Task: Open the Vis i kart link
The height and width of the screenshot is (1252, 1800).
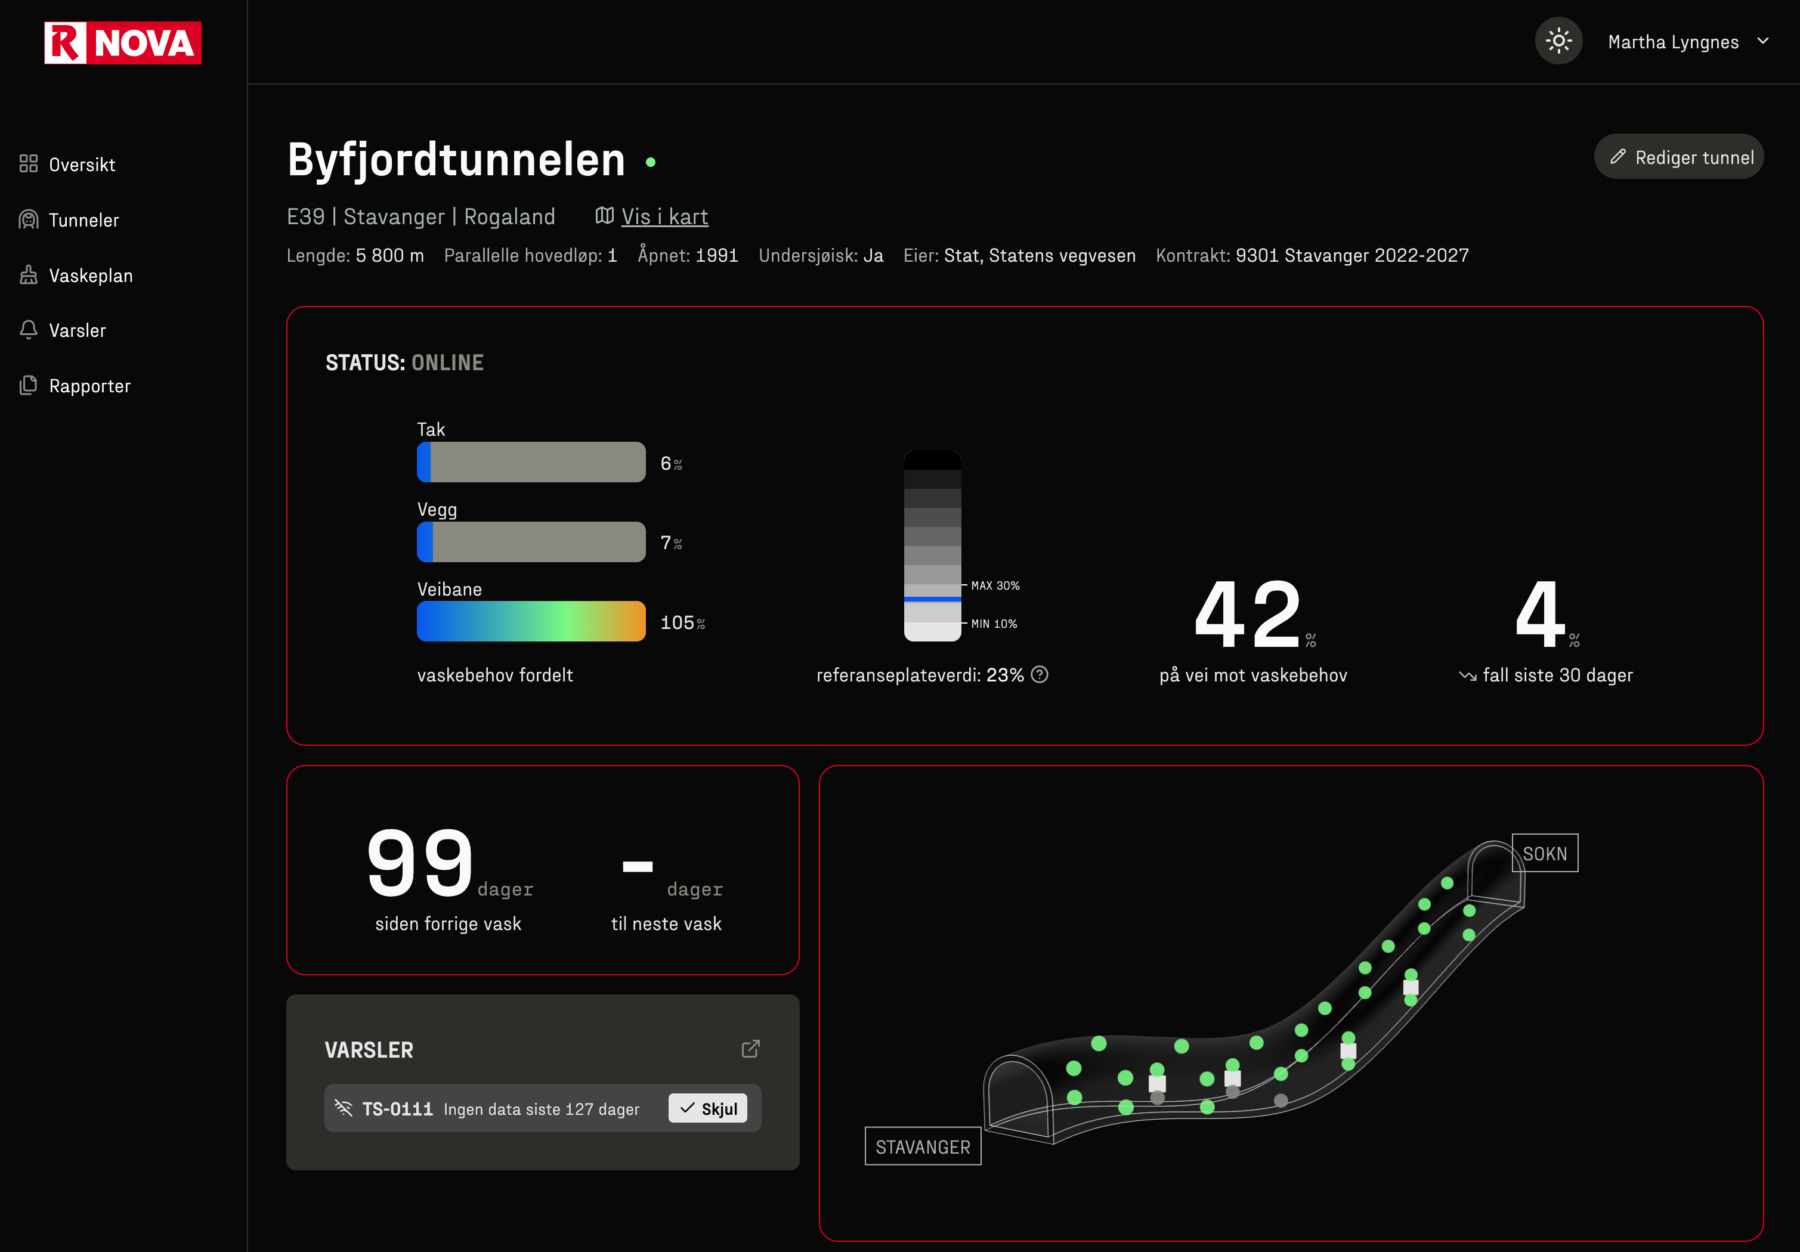Action: coord(664,217)
